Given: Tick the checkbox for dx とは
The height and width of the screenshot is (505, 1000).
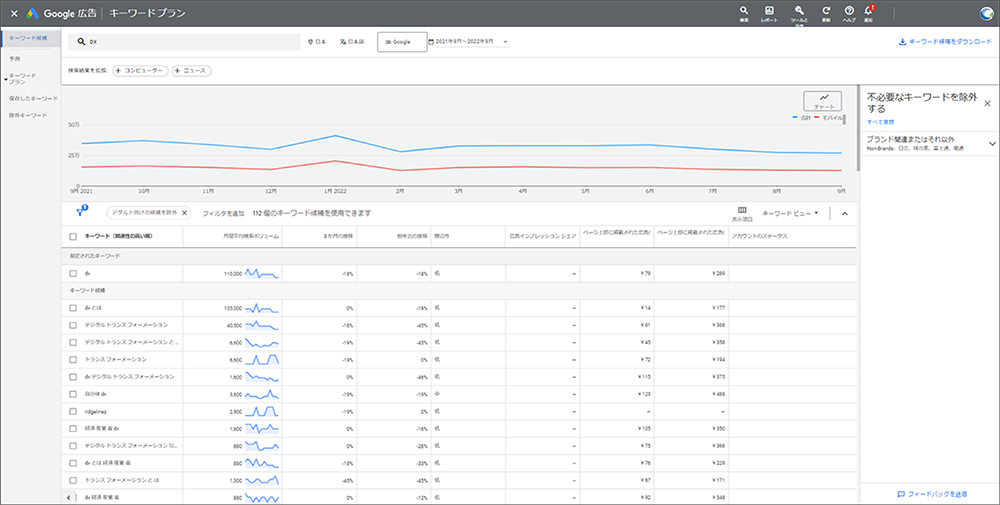Looking at the screenshot, I should (x=73, y=308).
